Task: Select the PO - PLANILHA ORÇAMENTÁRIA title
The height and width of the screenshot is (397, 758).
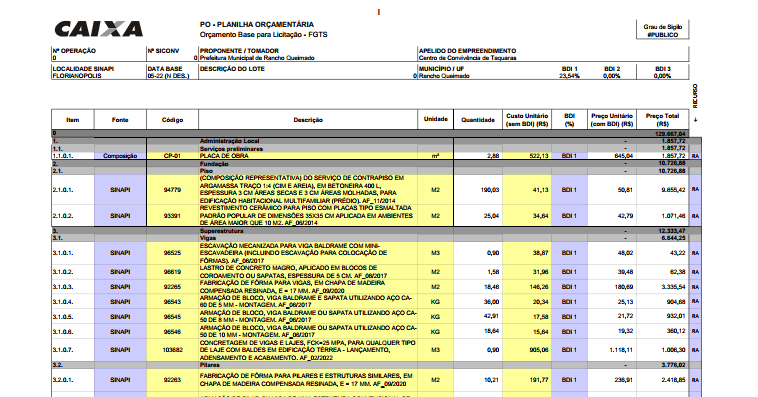Action: click(x=257, y=24)
